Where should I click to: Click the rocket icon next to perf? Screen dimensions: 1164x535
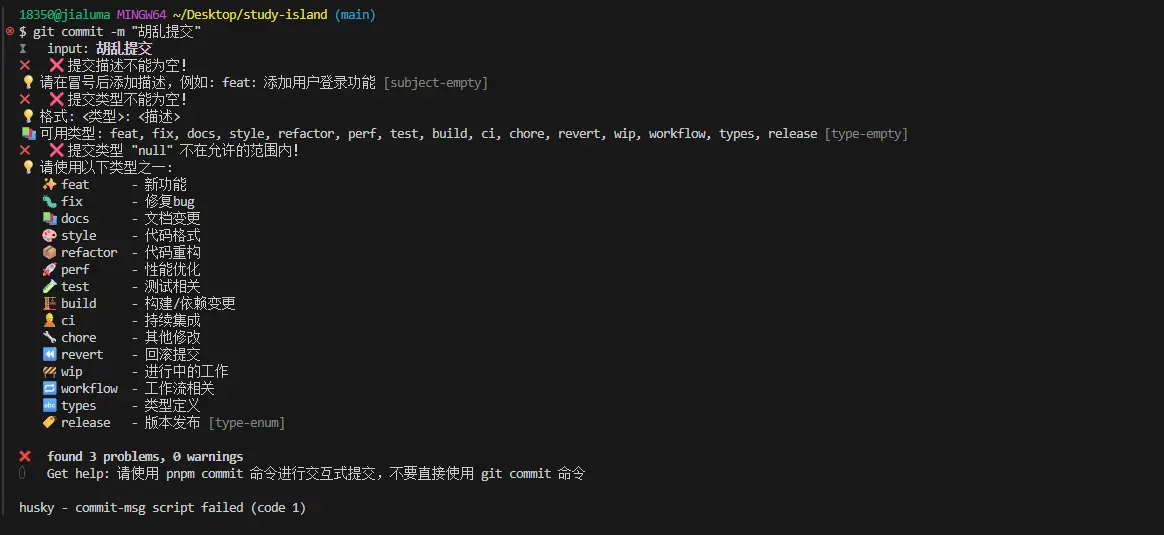pos(49,270)
